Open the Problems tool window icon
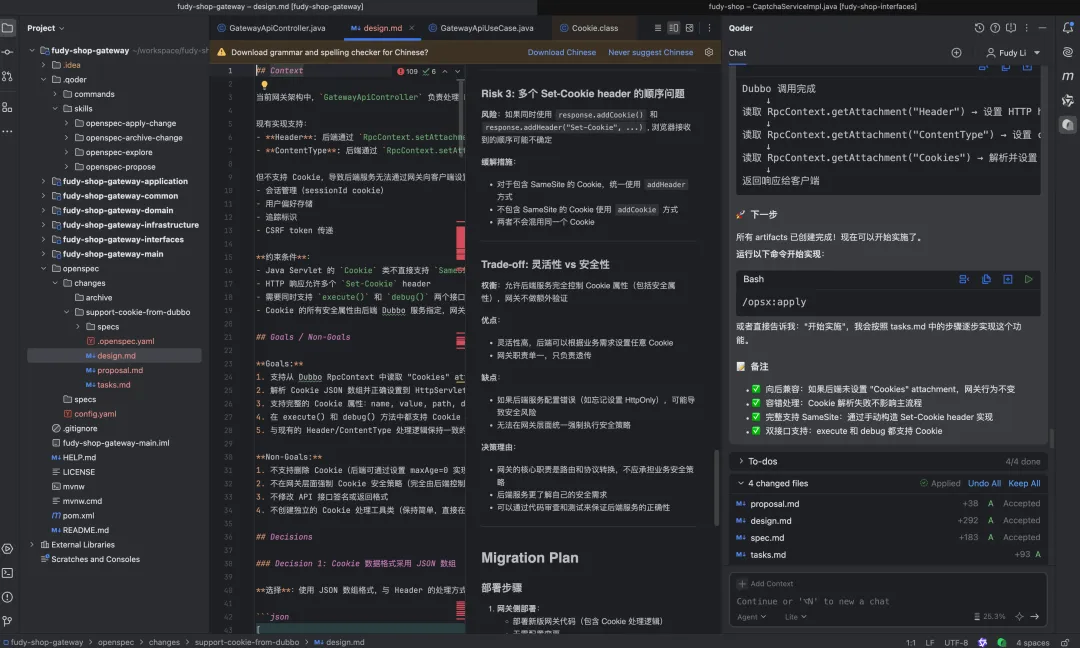Image resolution: width=1080 pixels, height=648 pixels. click(8, 597)
